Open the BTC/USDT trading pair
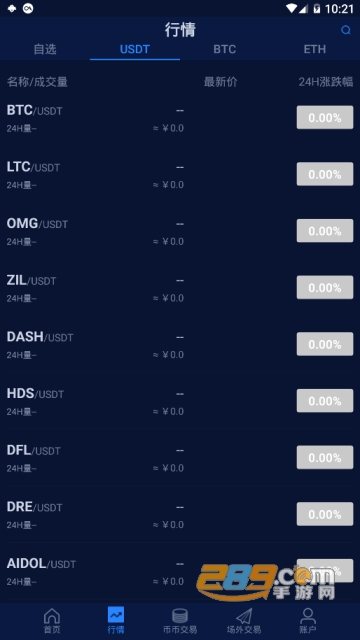Viewport: 360px width, 640px height. 180,118
